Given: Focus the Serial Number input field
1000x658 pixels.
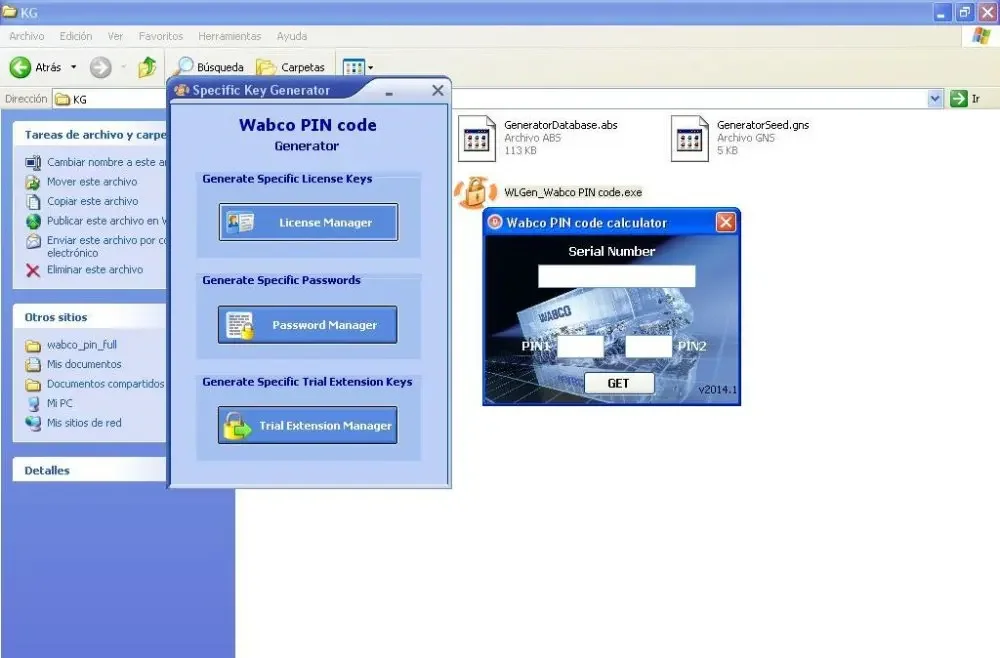Looking at the screenshot, I should (x=617, y=276).
